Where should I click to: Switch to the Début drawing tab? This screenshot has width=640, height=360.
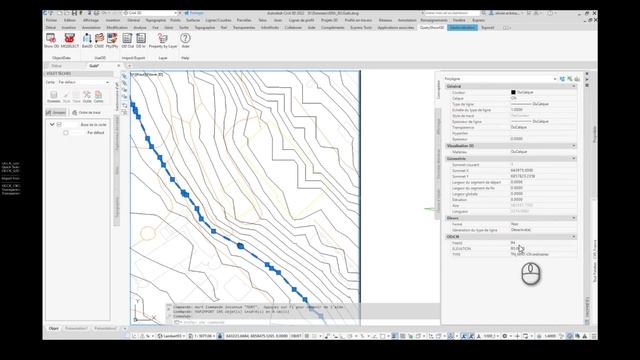[56, 66]
